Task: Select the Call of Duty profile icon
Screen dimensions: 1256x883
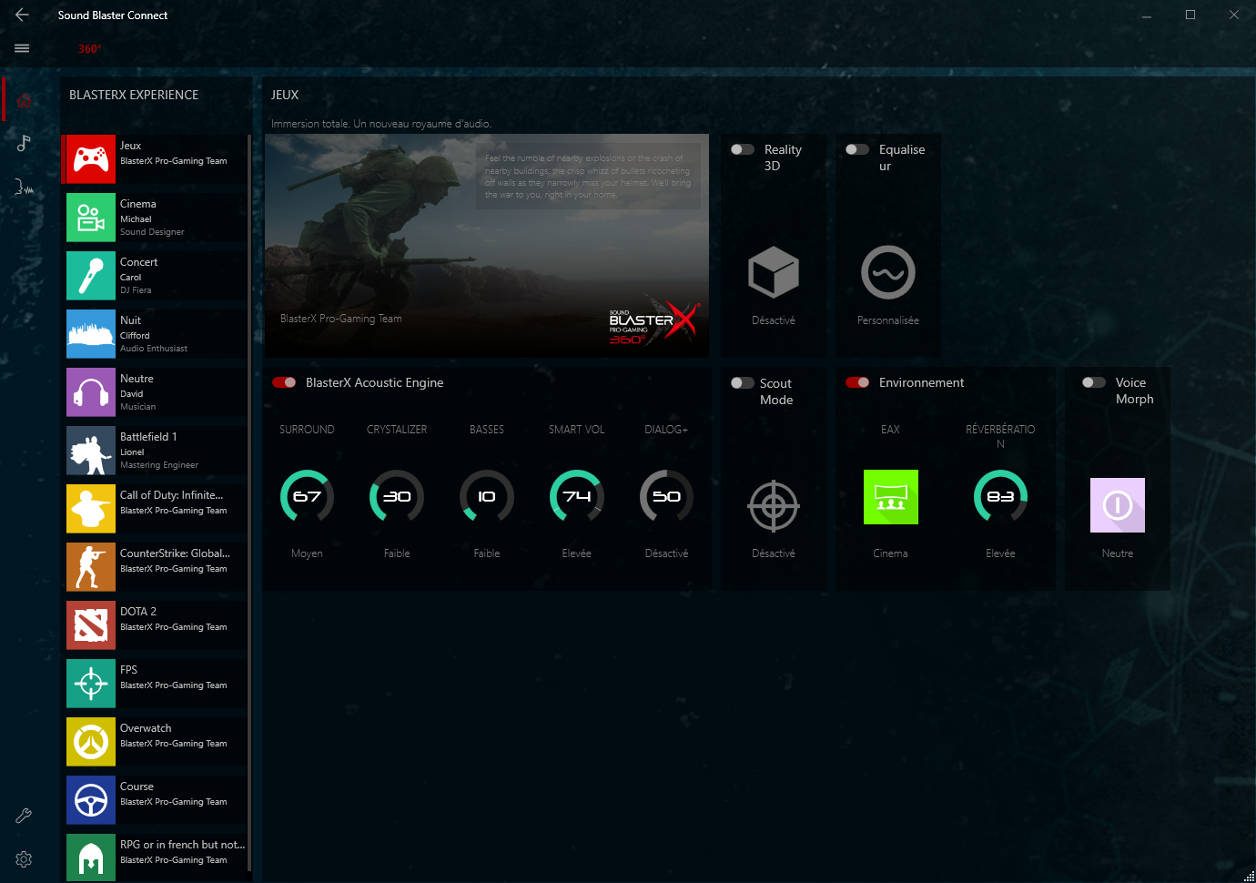Action: [x=91, y=509]
